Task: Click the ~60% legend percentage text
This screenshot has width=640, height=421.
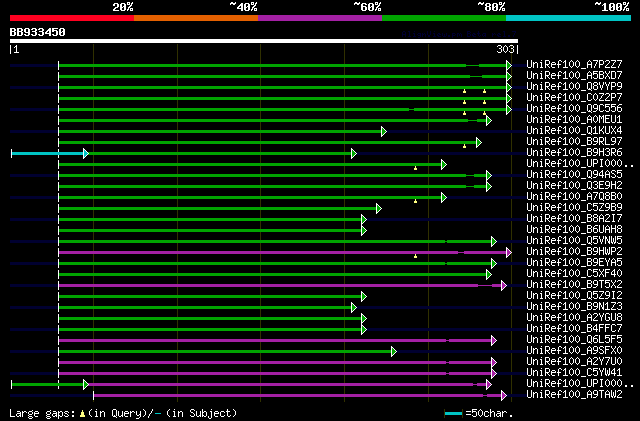Action: 367,7
